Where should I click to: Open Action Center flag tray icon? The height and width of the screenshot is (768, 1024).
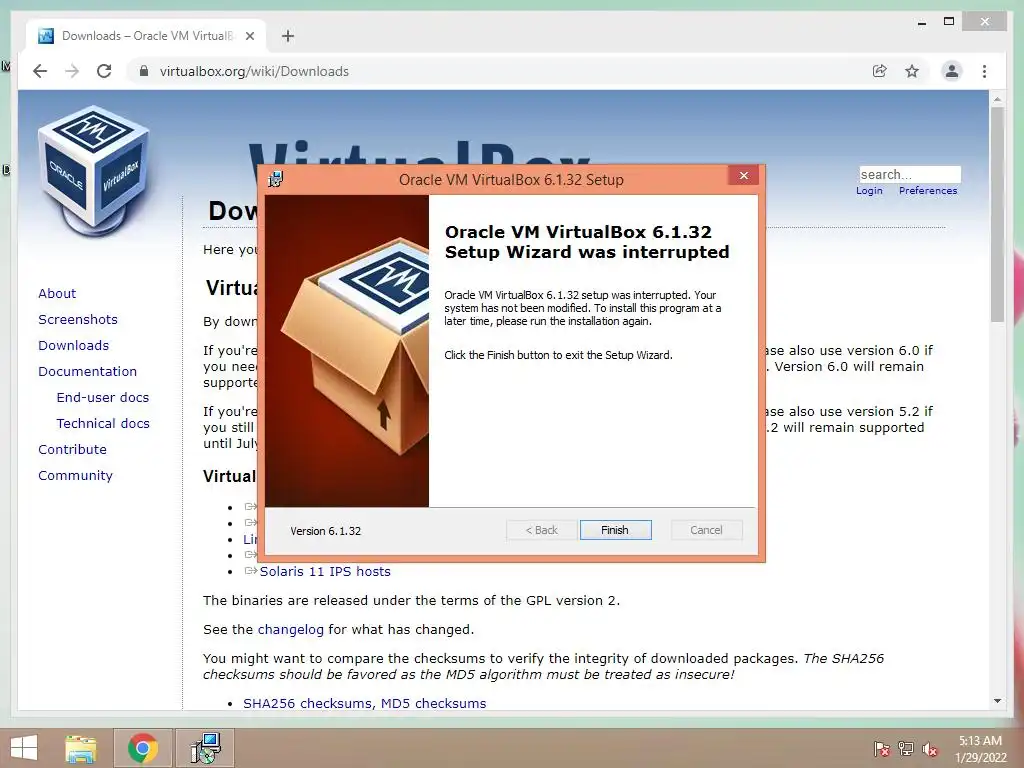click(x=881, y=749)
